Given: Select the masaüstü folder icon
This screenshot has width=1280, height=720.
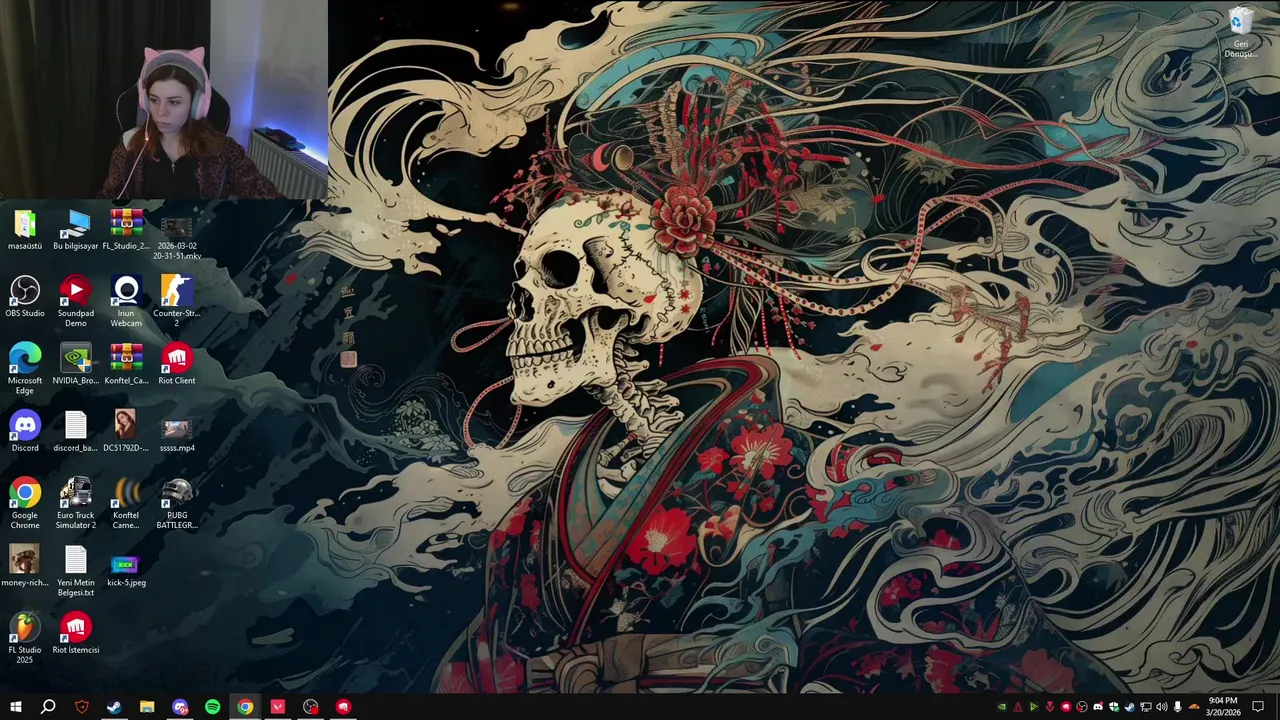Looking at the screenshot, I should click(25, 229).
